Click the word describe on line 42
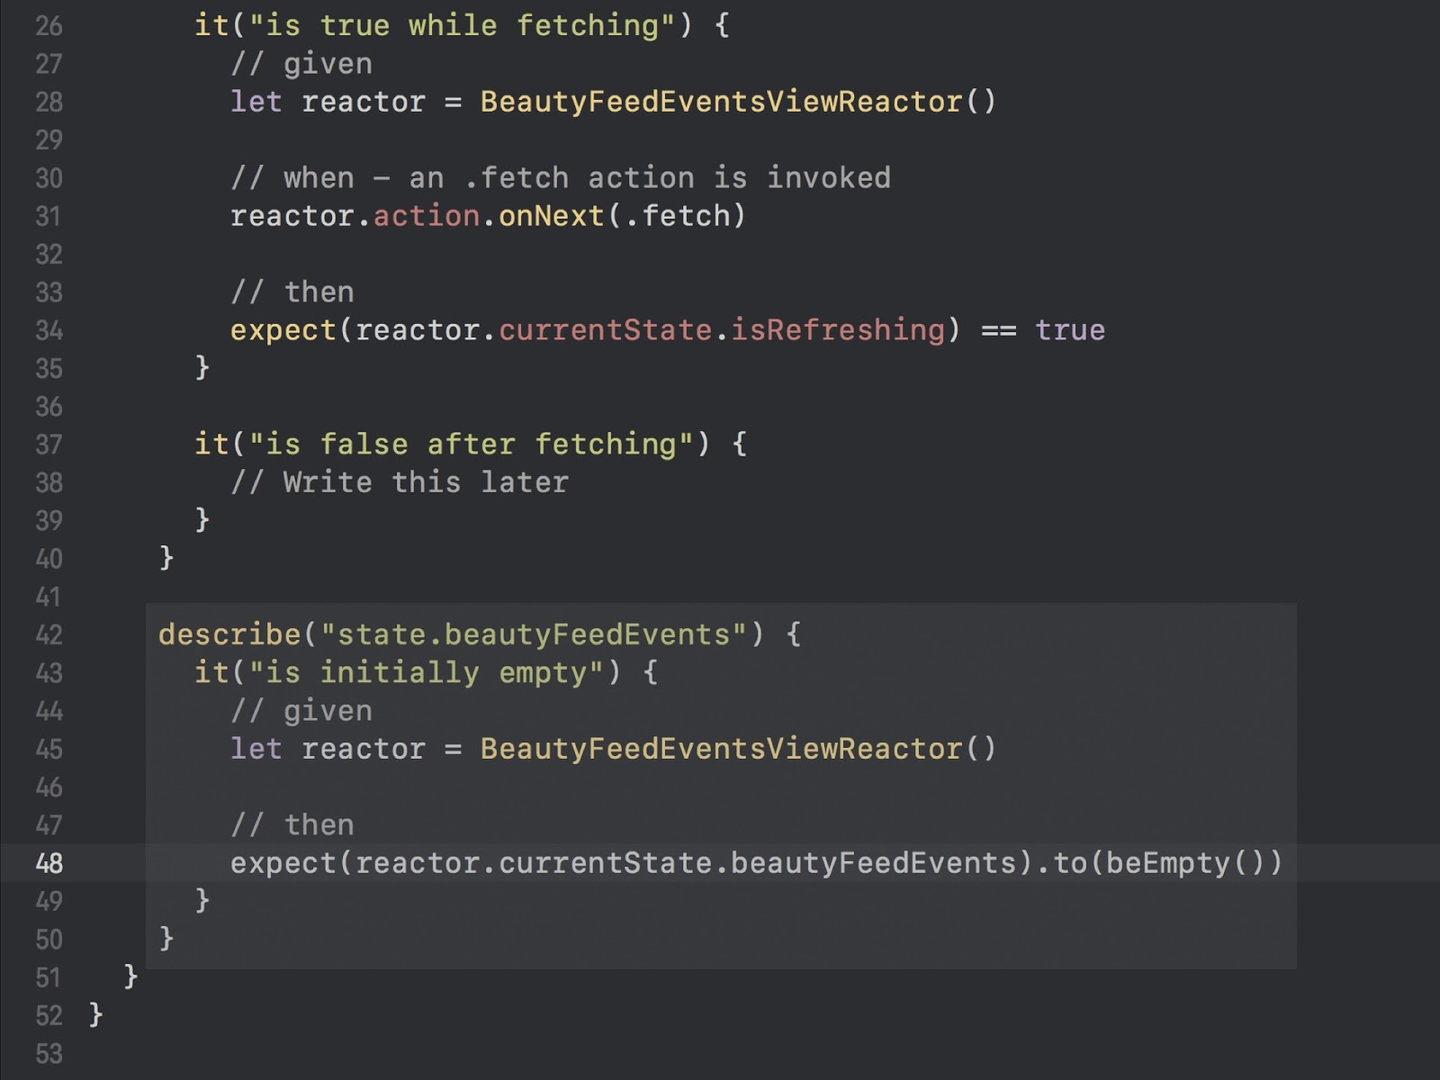Viewport: 1440px width, 1080px height. pyautogui.click(x=229, y=635)
